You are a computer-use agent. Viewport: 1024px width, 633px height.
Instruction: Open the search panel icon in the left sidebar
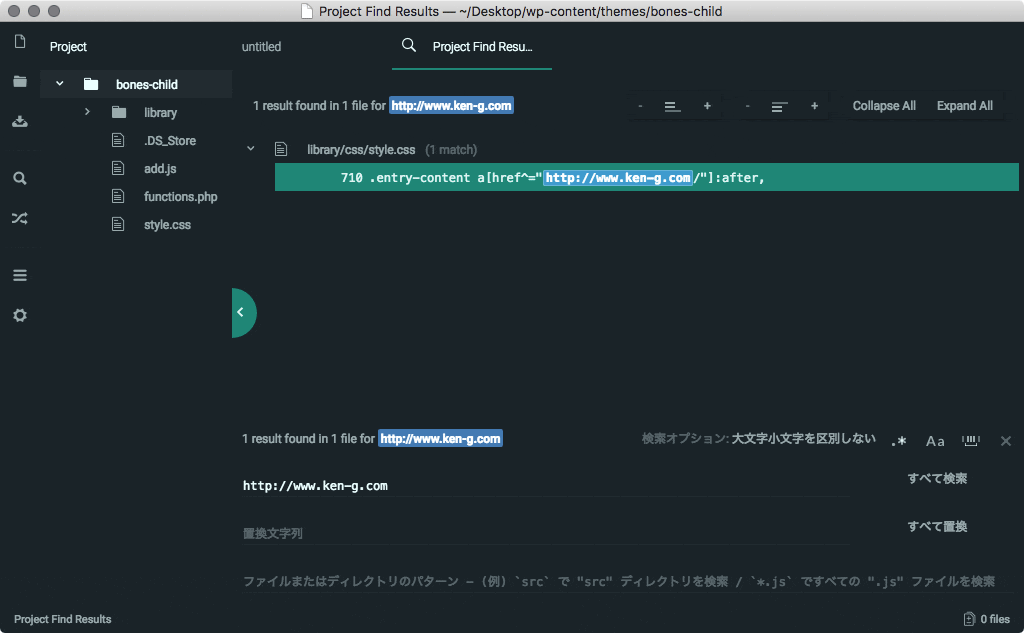point(19,177)
